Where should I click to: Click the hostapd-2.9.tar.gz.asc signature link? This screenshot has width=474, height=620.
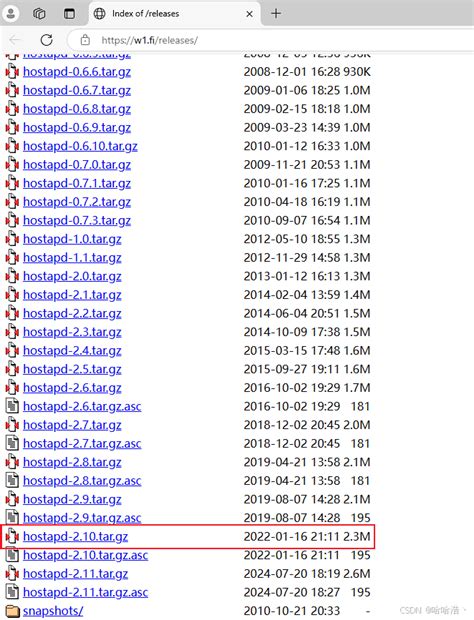(82, 518)
